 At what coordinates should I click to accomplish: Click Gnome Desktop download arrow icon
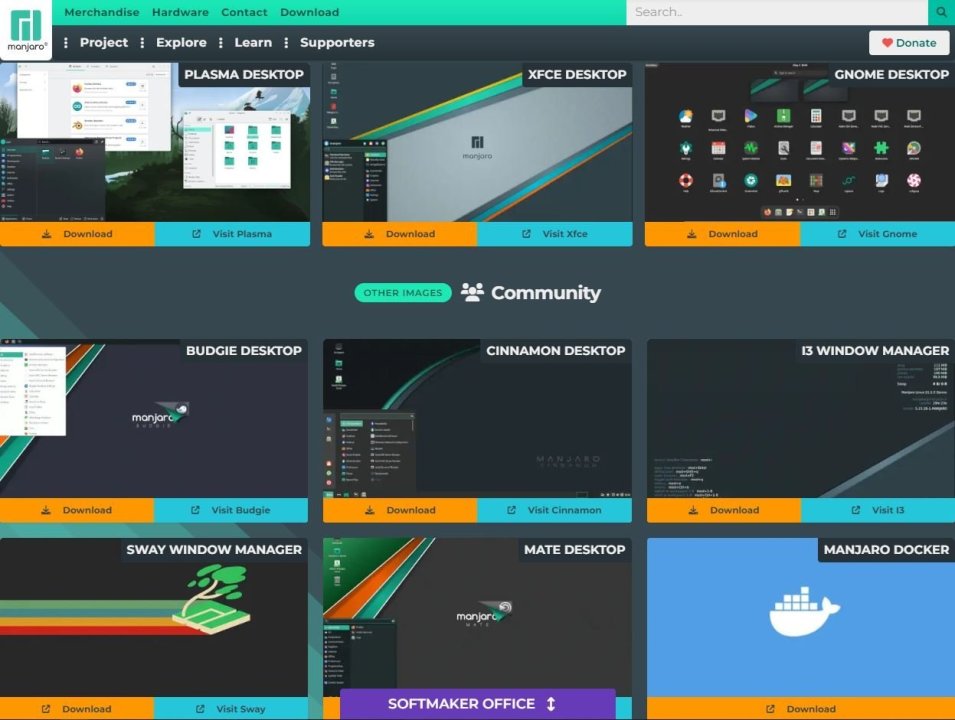point(691,234)
